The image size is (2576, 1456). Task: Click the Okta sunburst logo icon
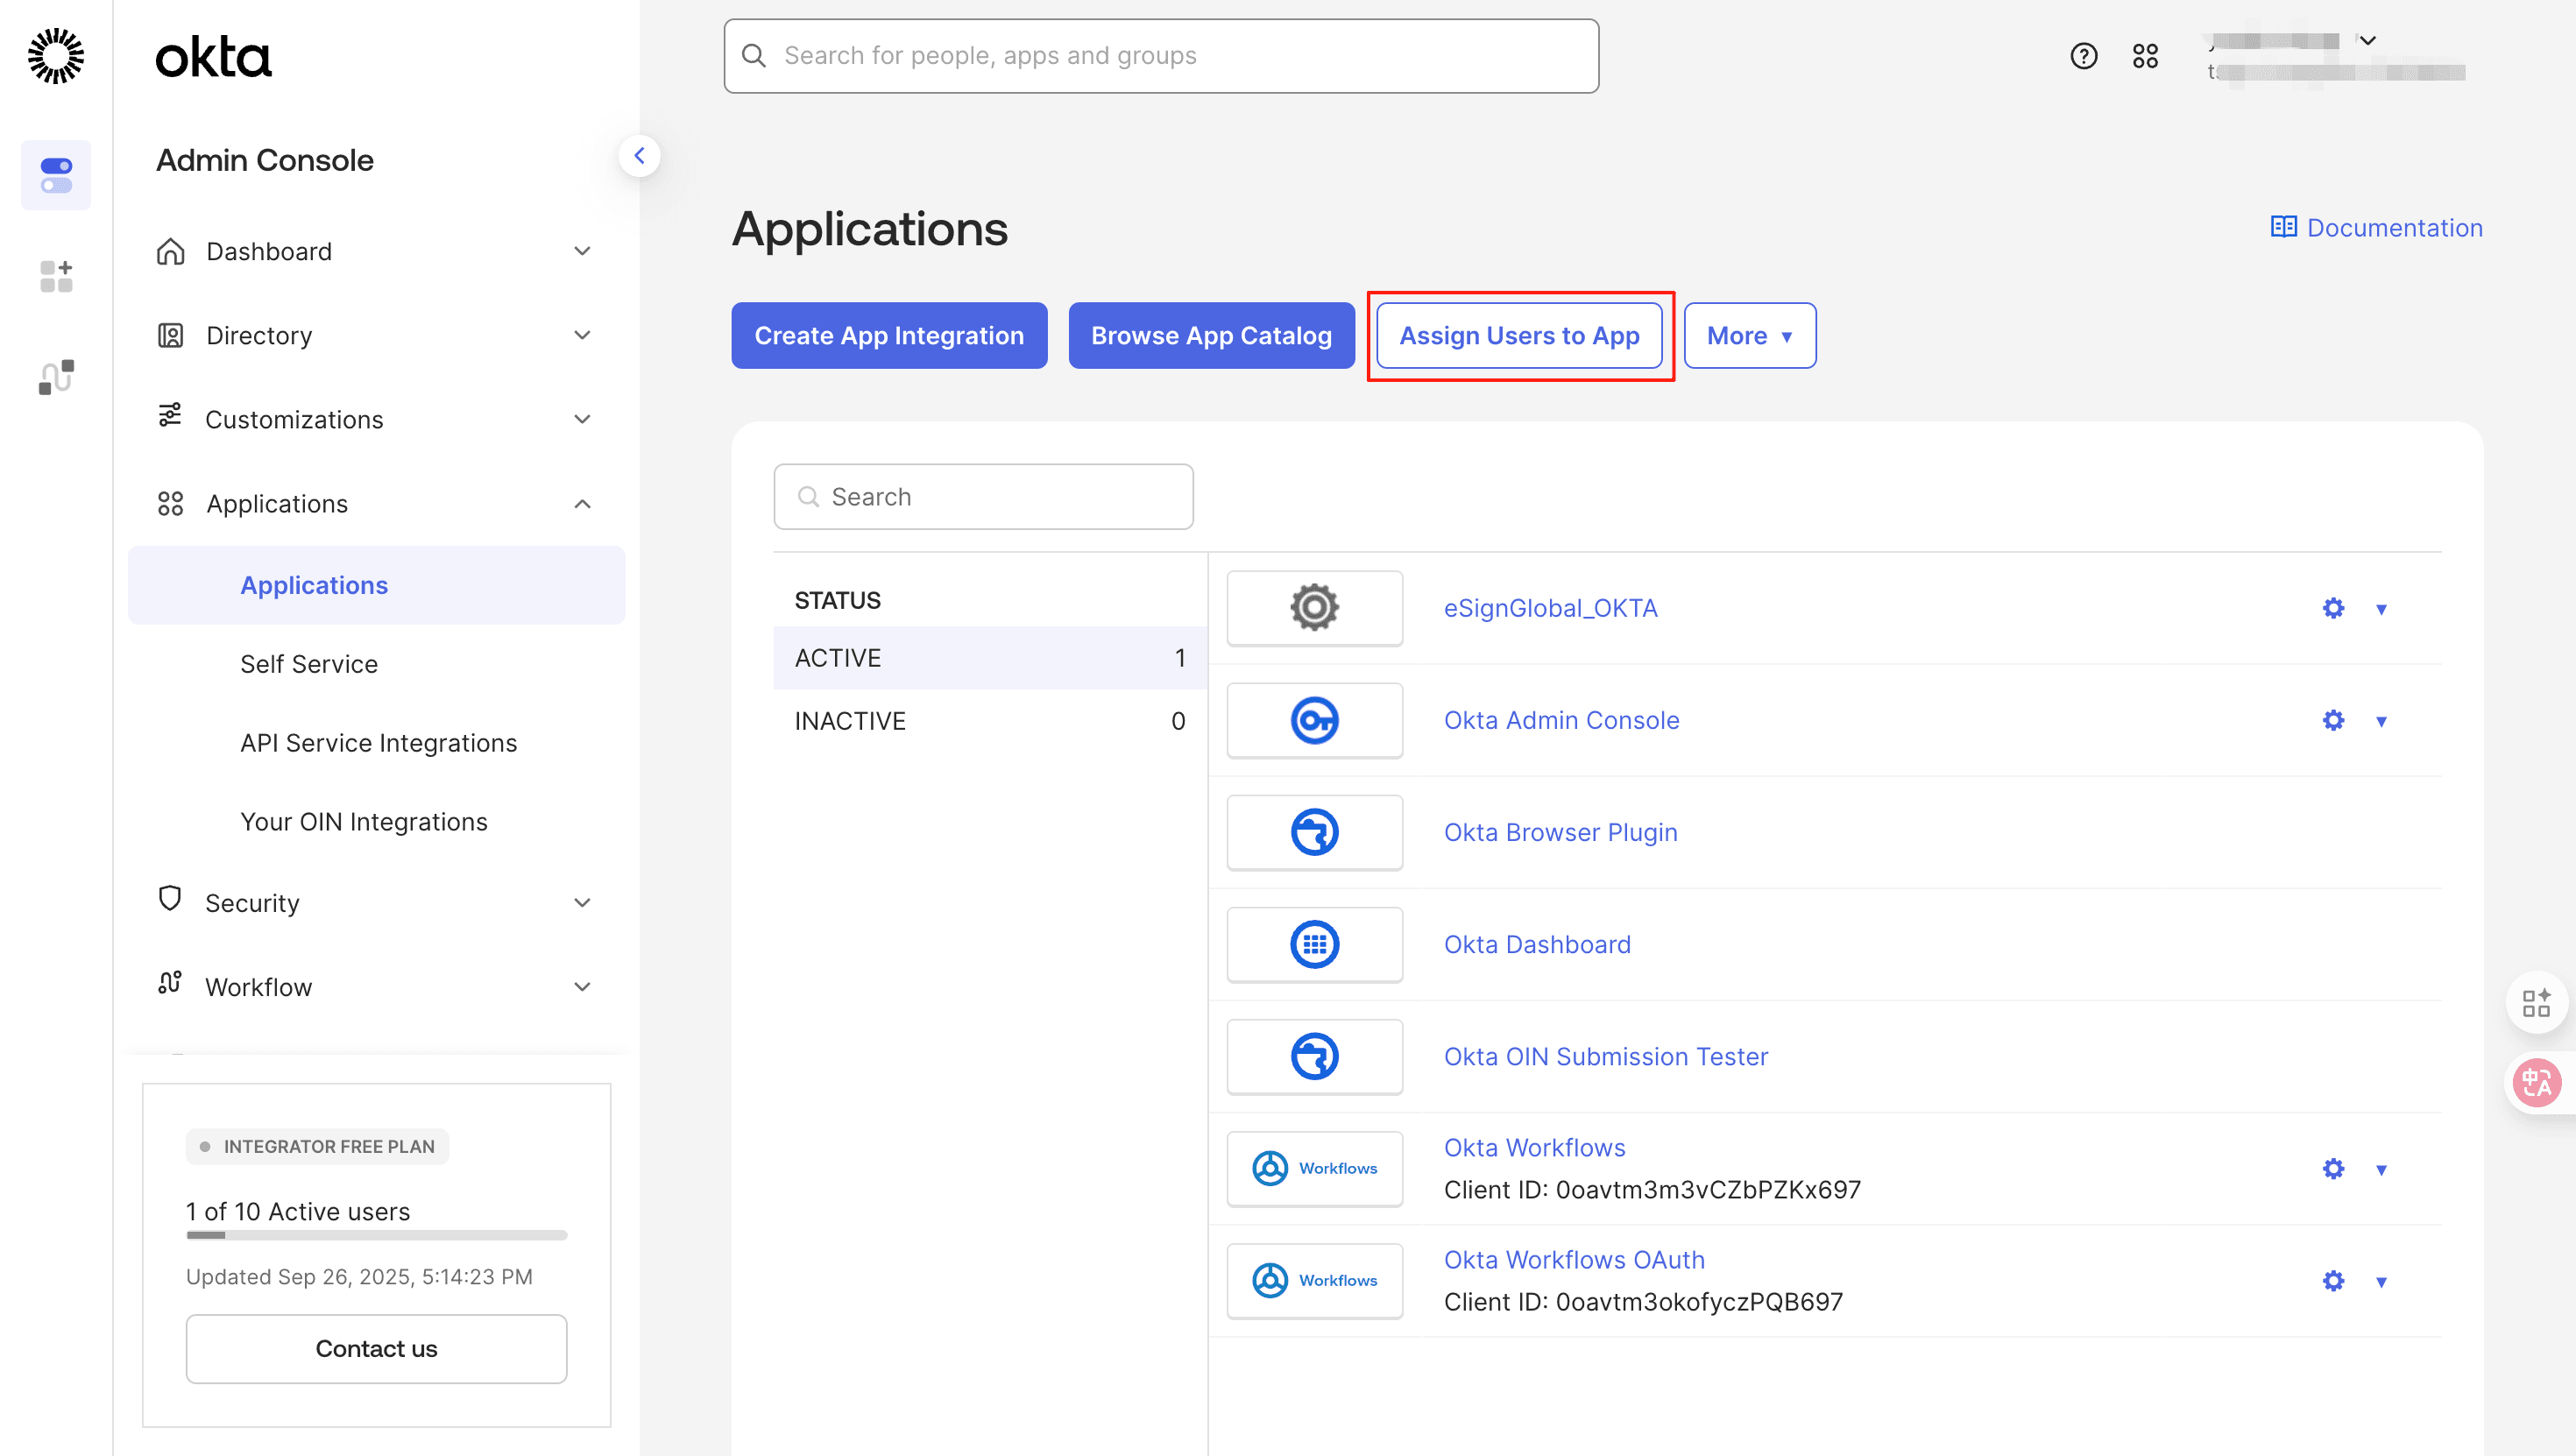tap(56, 56)
